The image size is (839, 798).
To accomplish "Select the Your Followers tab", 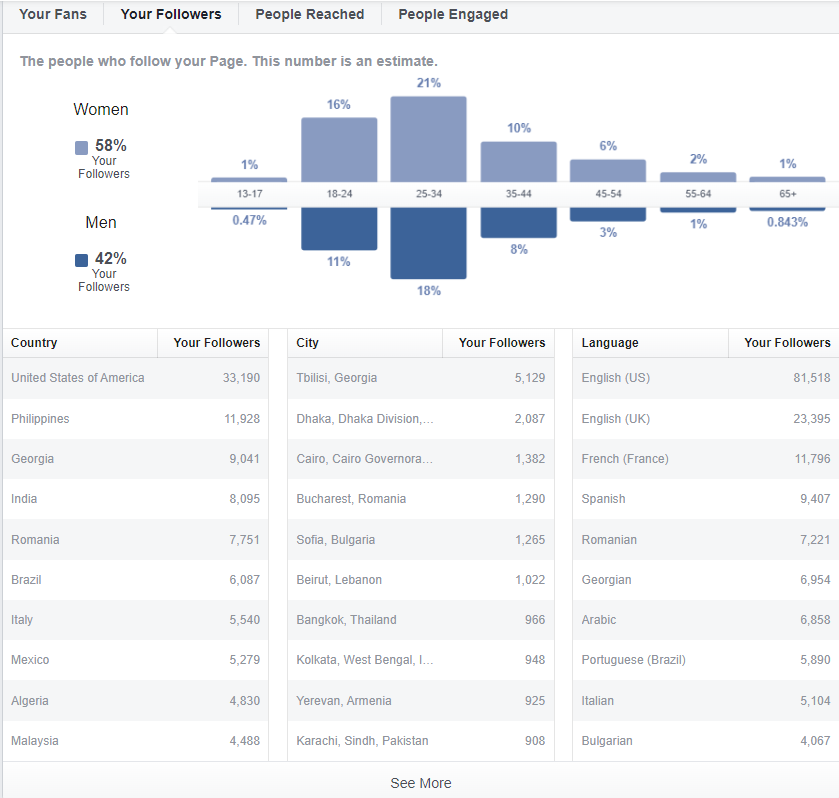I will pyautogui.click(x=171, y=14).
